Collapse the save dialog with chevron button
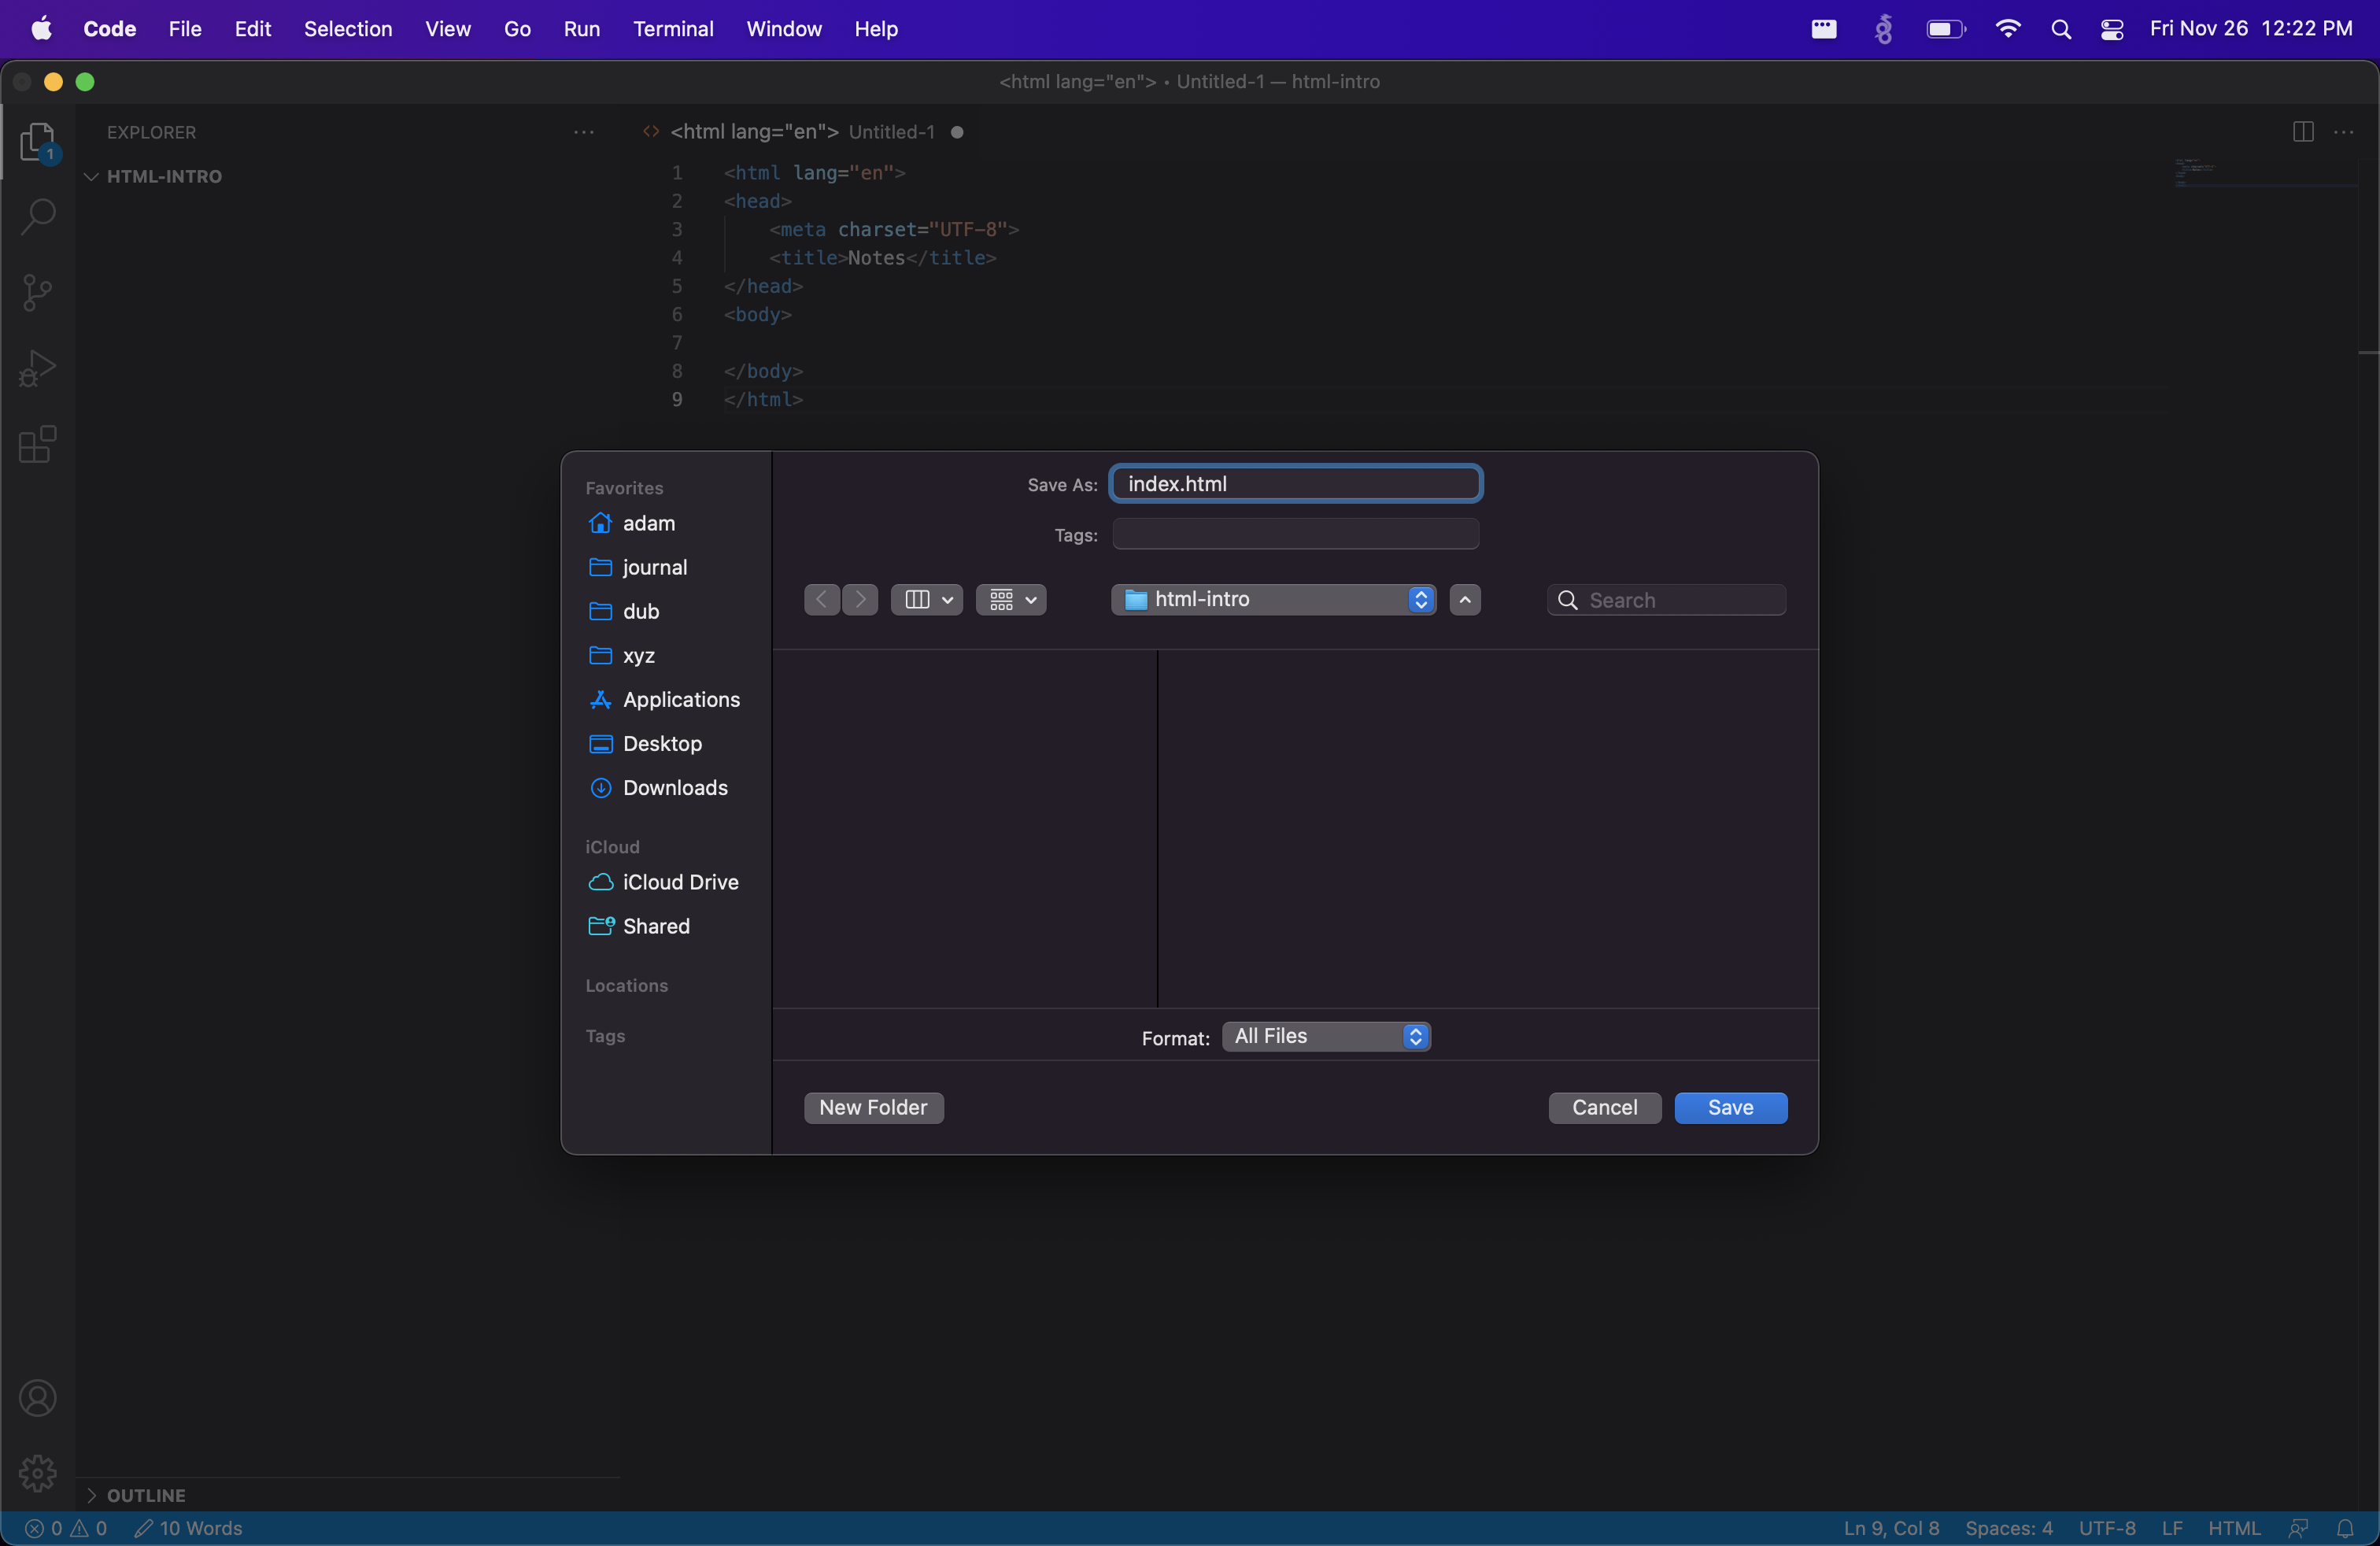 click(x=1465, y=599)
